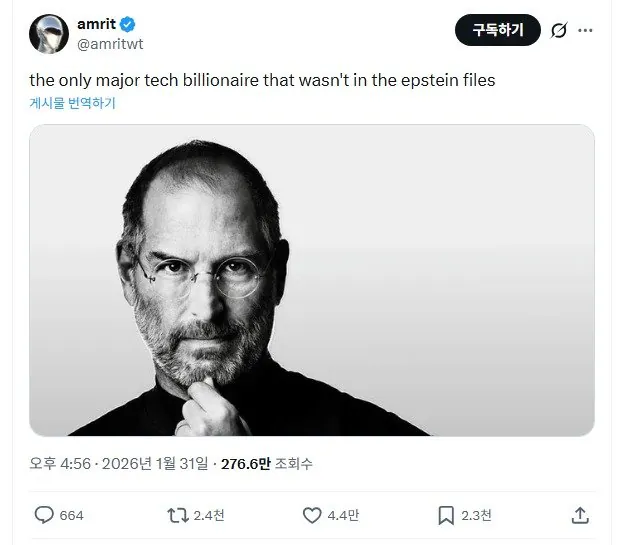Image resolution: width=627 pixels, height=545 pixels.
Task: Click the 4.4만 like count
Action: [345, 515]
